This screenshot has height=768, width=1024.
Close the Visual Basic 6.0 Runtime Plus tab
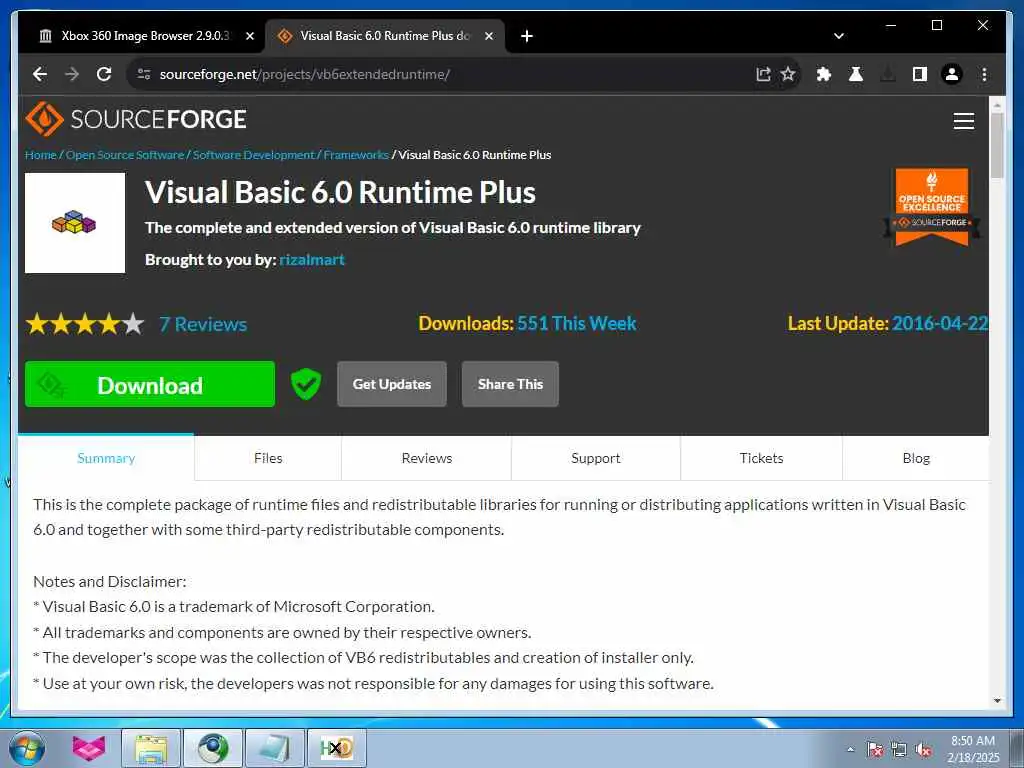click(x=488, y=36)
